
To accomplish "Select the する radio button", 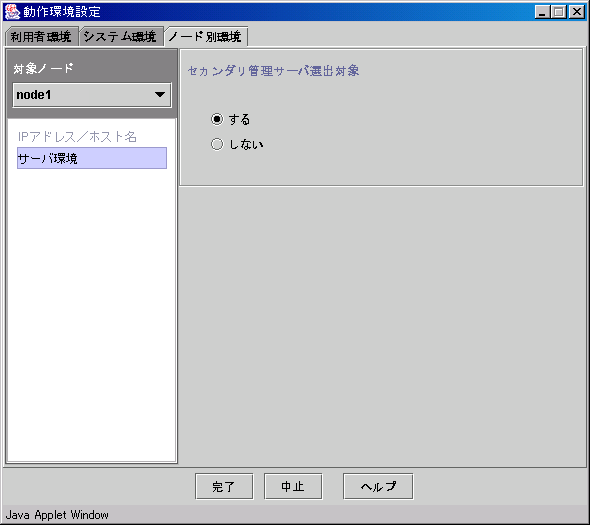I will pyautogui.click(x=217, y=119).
